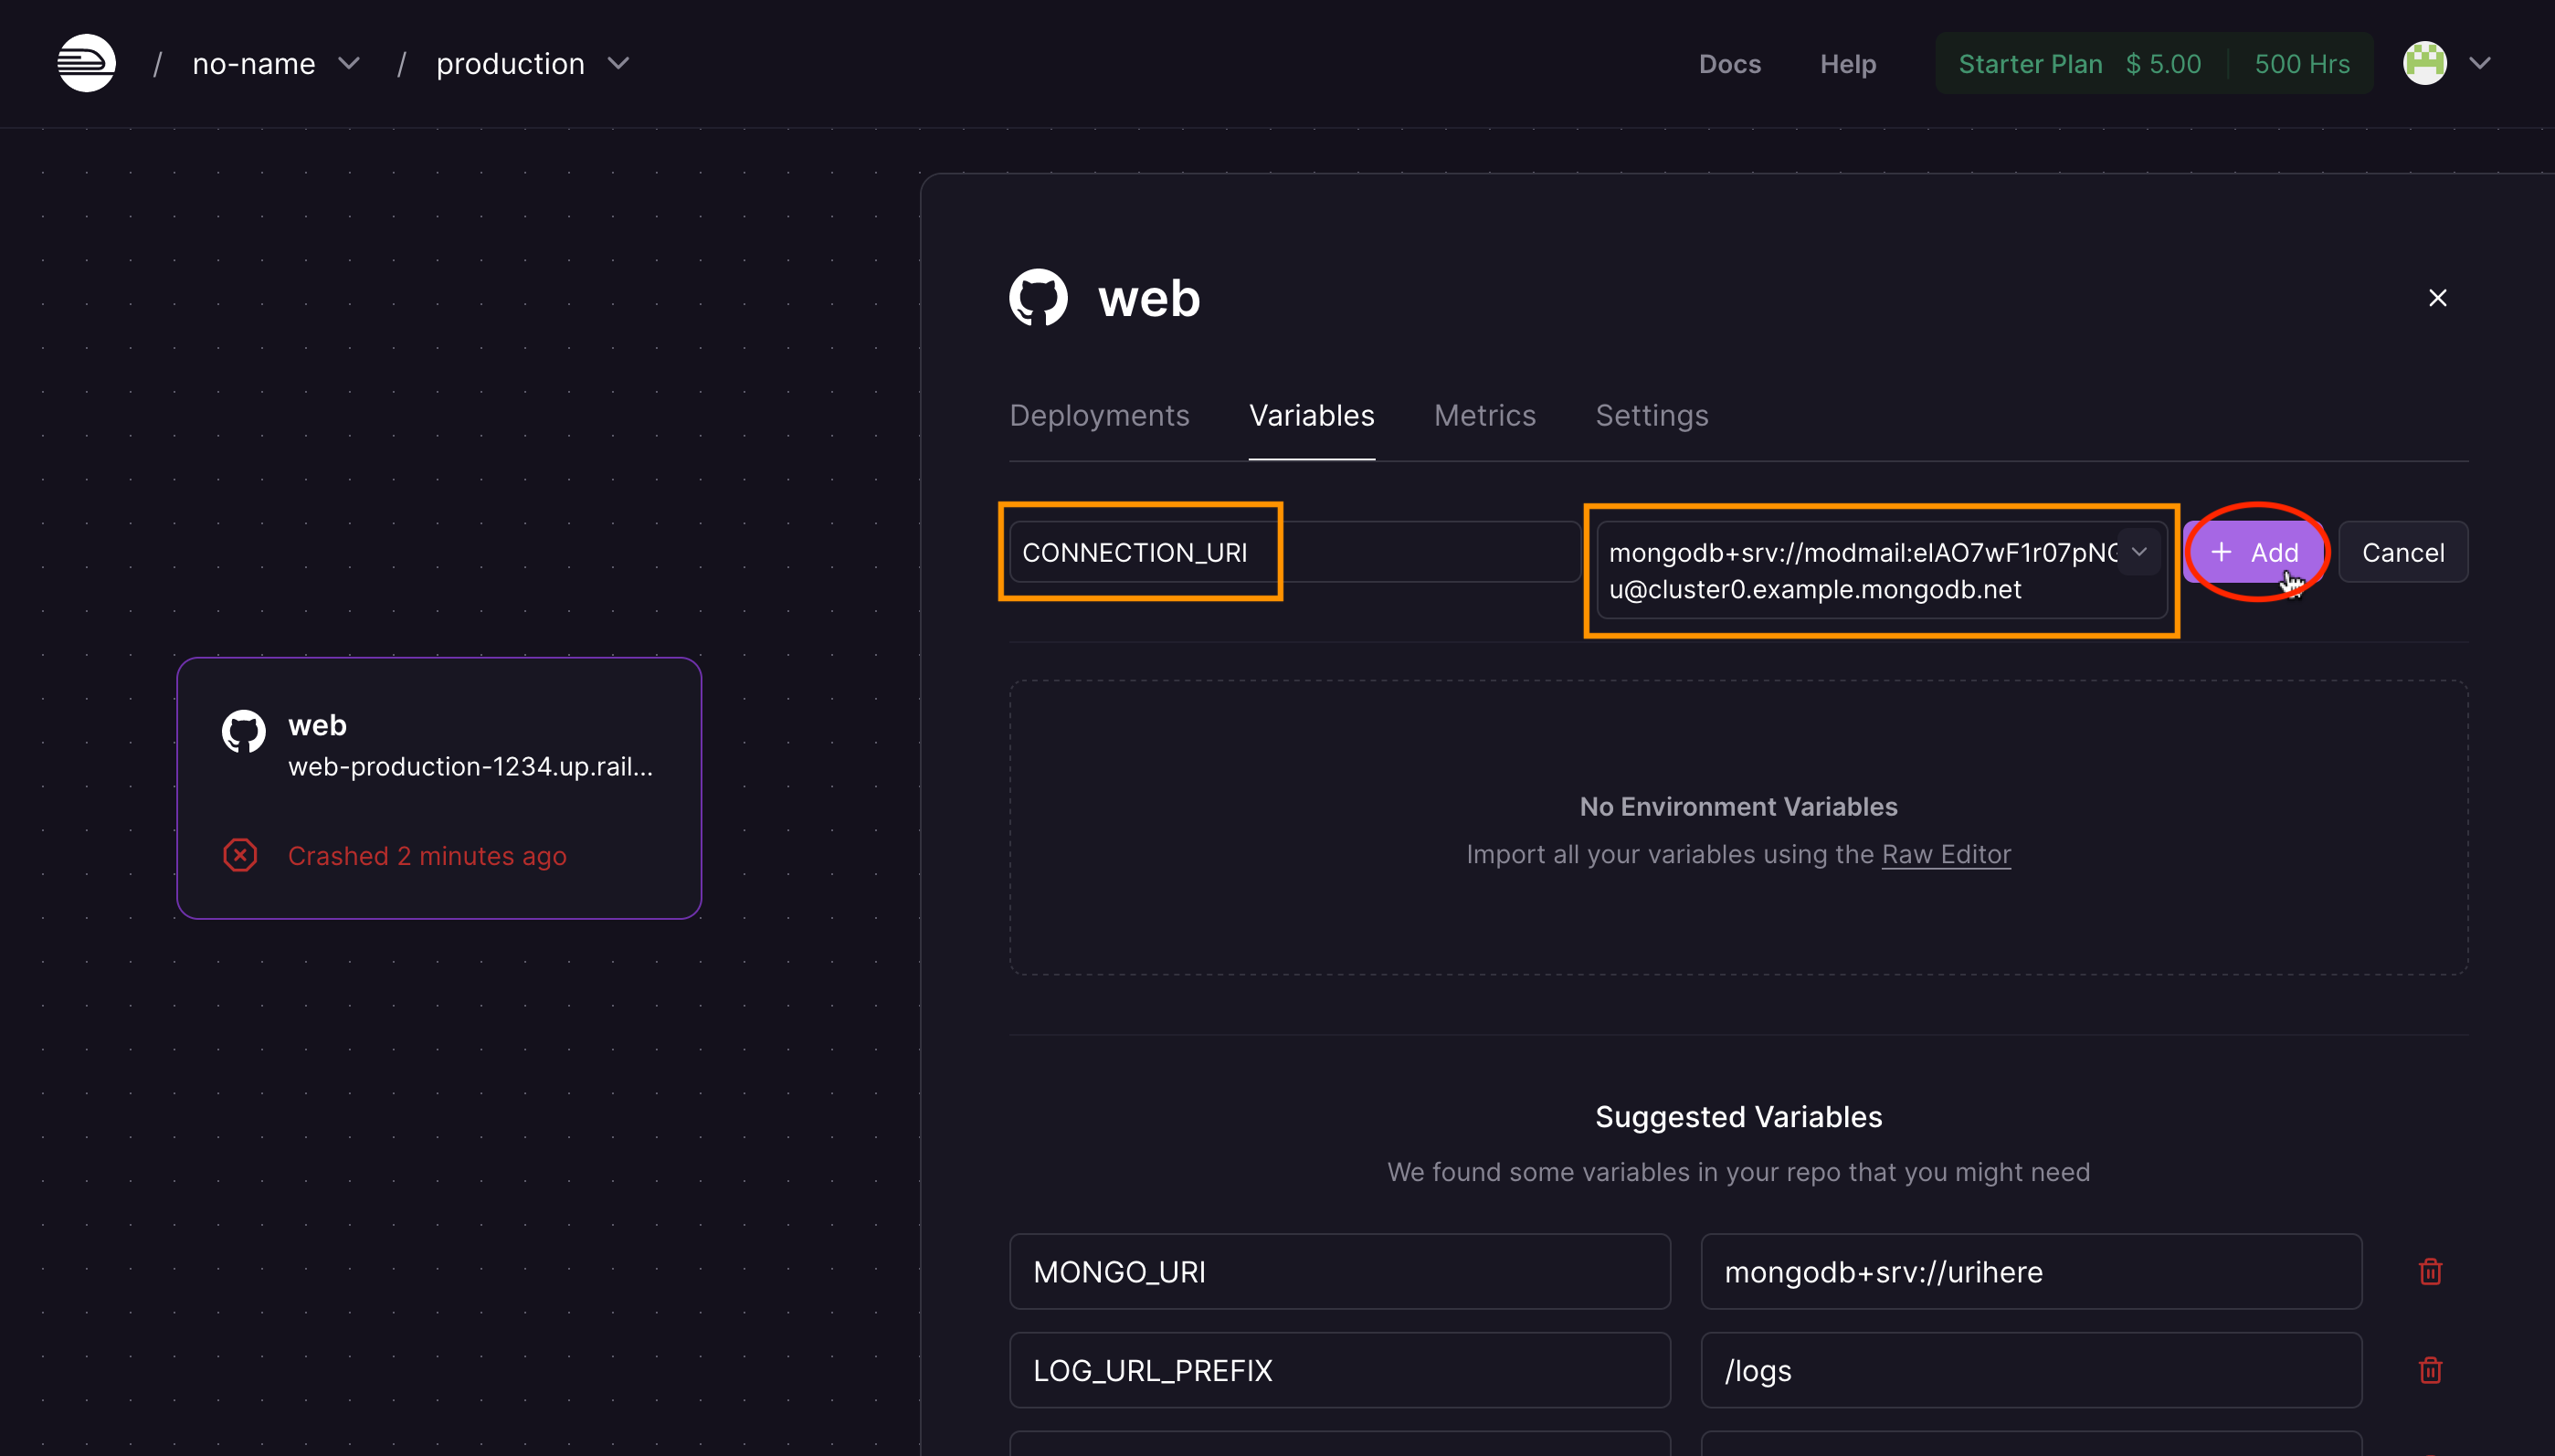Expand the variable value field chevron
The image size is (2555, 1456).
(x=2139, y=552)
